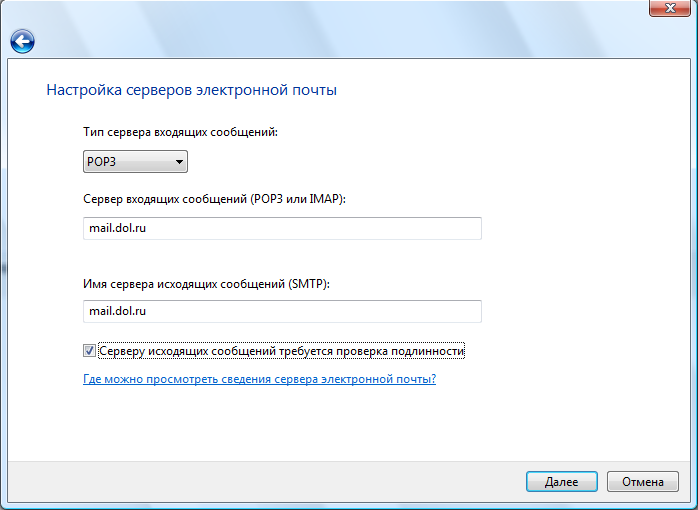The image size is (698, 510).
Task: Open the incoming server type dropdown
Action: click(135, 161)
